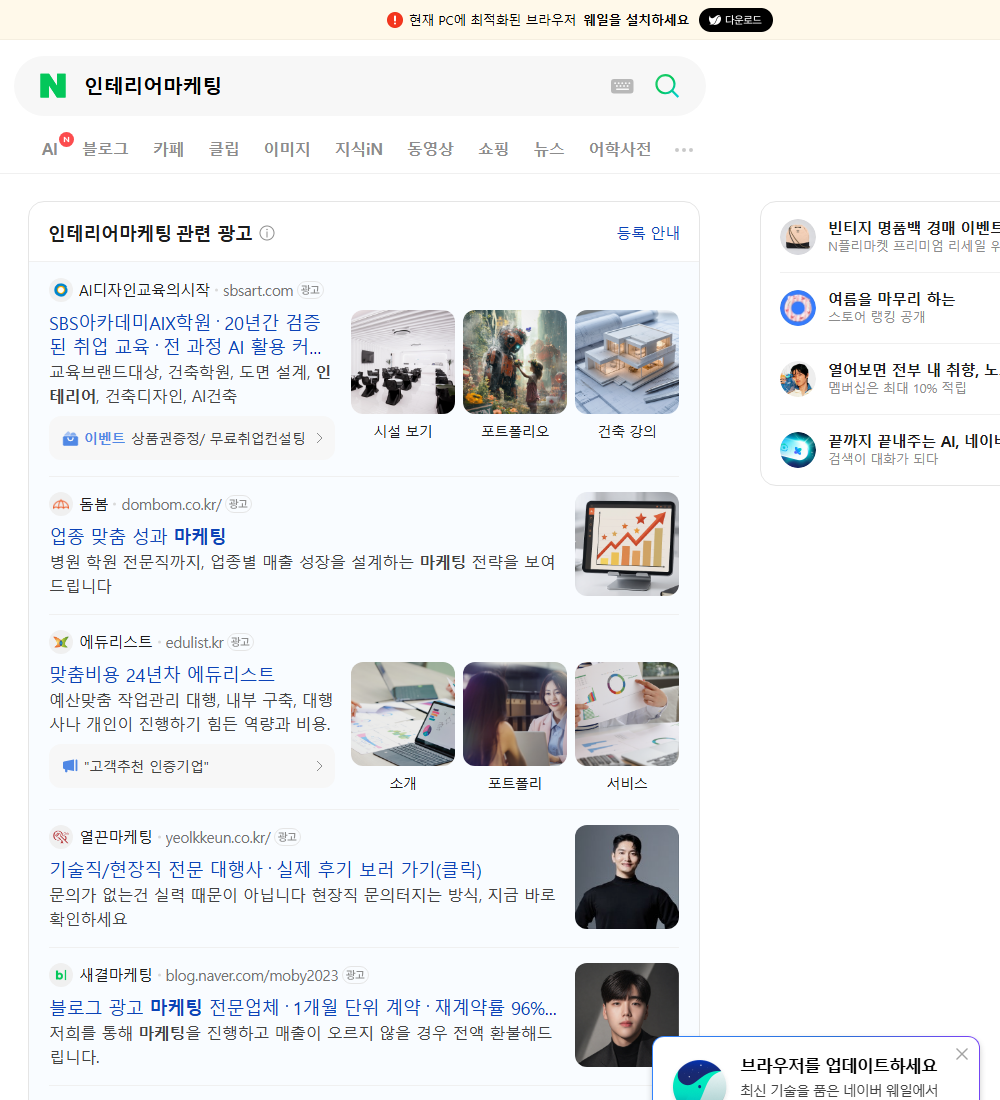Image resolution: width=1000 pixels, height=1100 pixels.
Task: Open the 블로그 광고 마케팅 전문업체 link
Action: [x=302, y=1007]
